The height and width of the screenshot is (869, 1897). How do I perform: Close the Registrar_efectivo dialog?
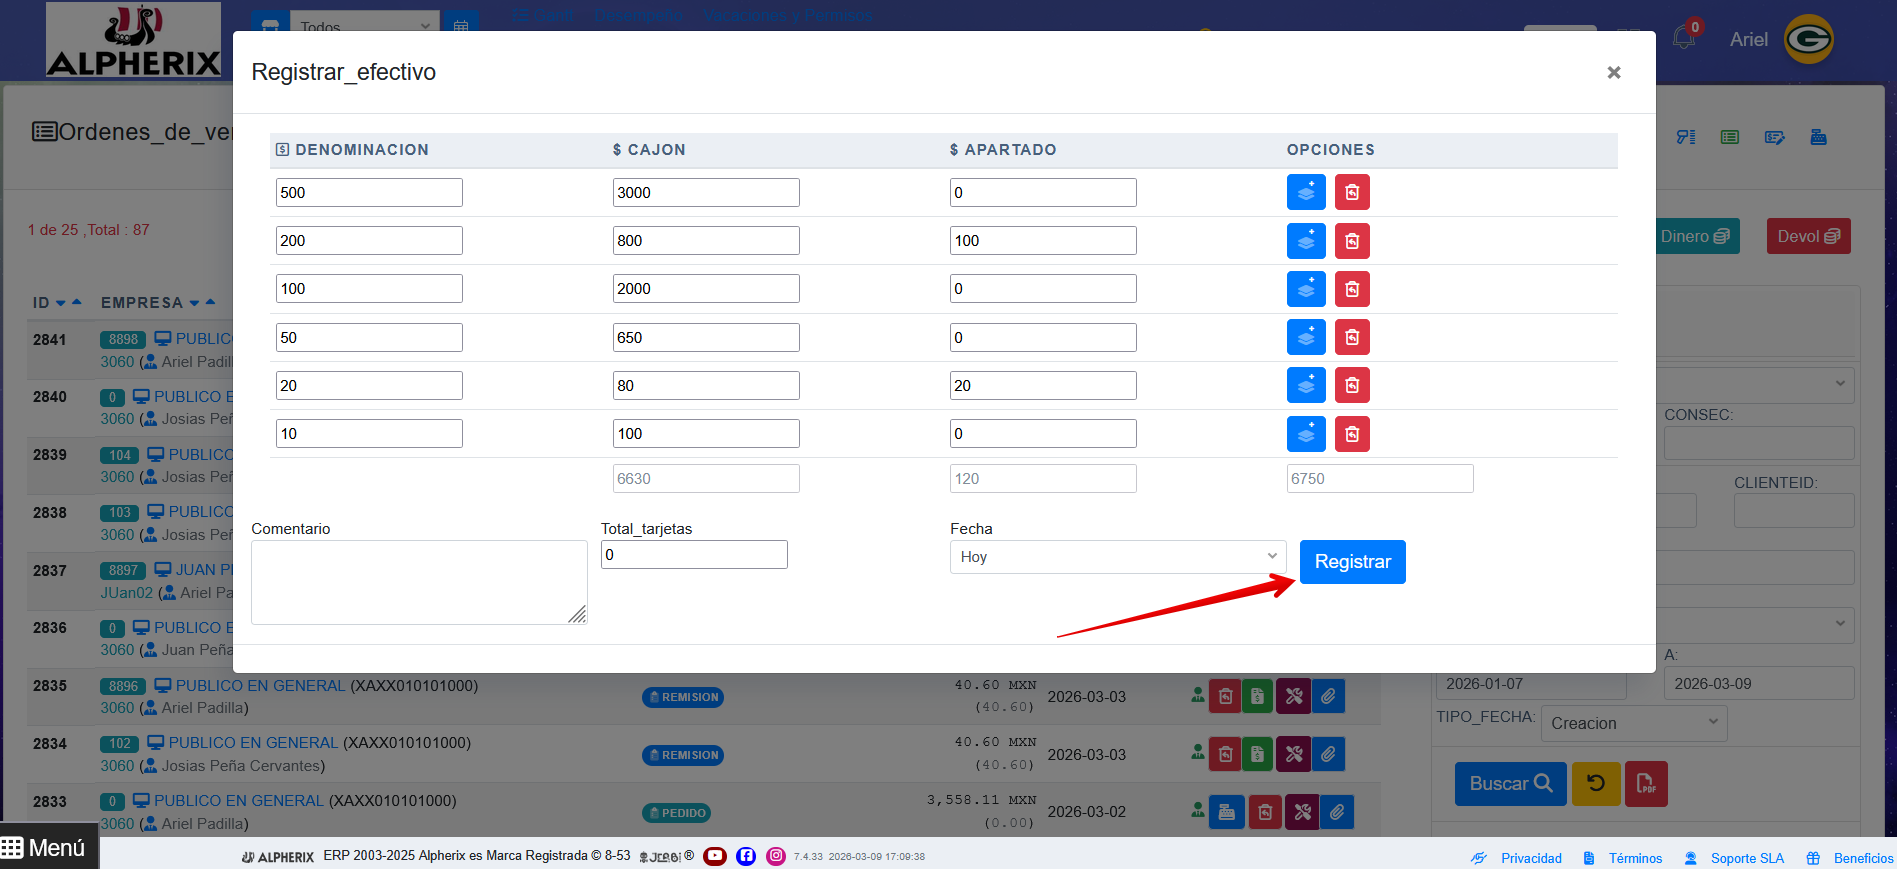click(x=1613, y=72)
